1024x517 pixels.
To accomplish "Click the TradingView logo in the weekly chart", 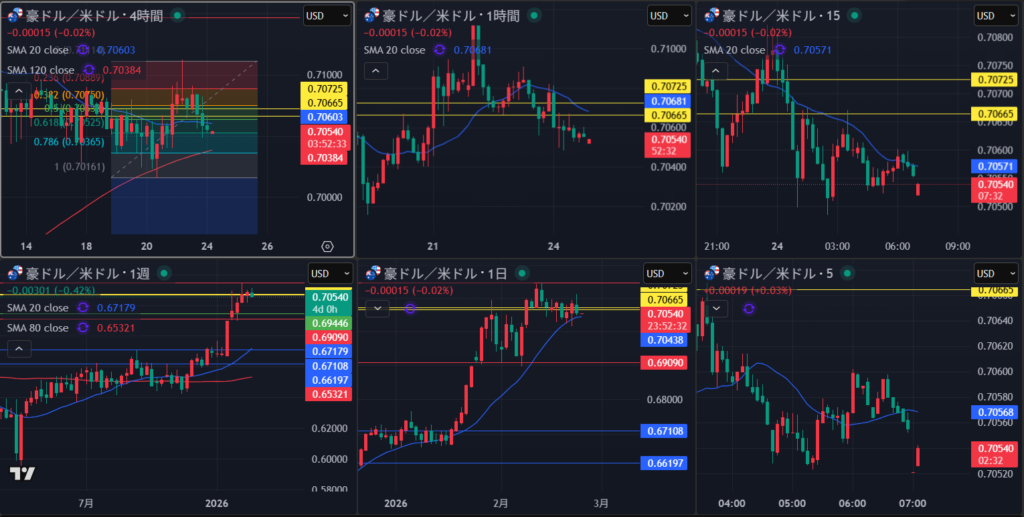I will click(22, 473).
